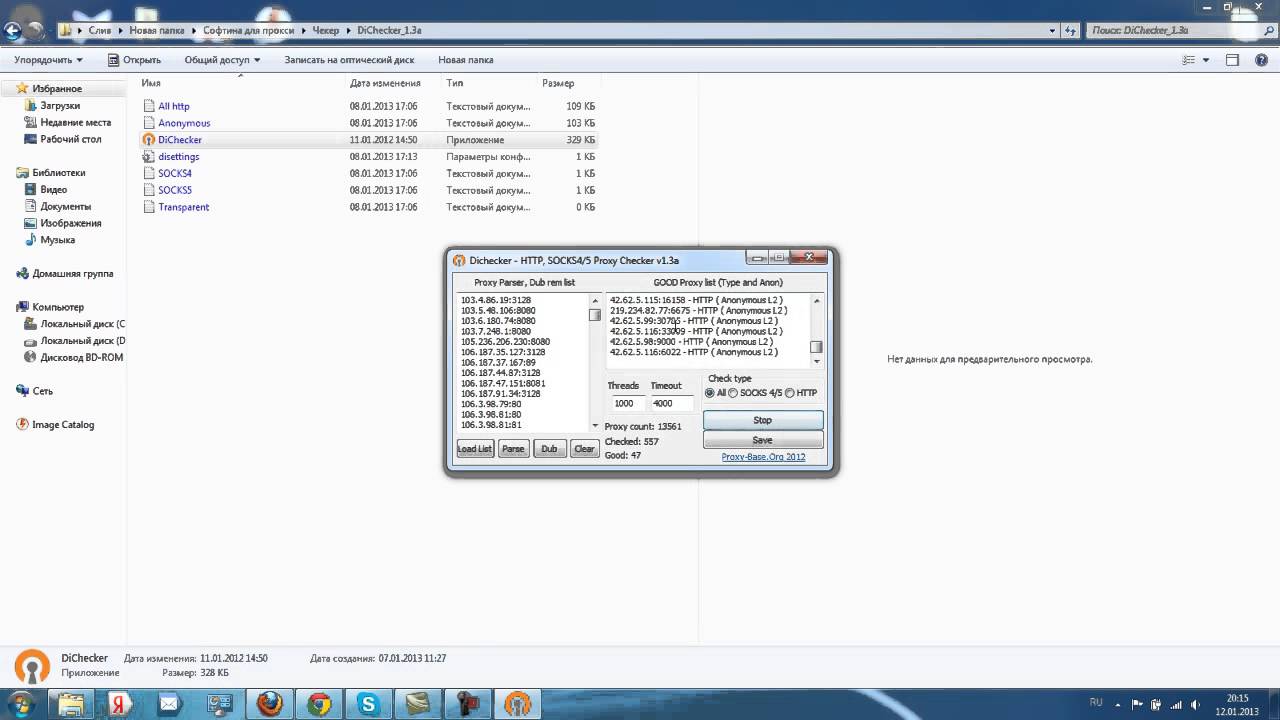Go to Слив in the breadcrumb
This screenshot has width=1280, height=720.
pos(100,31)
